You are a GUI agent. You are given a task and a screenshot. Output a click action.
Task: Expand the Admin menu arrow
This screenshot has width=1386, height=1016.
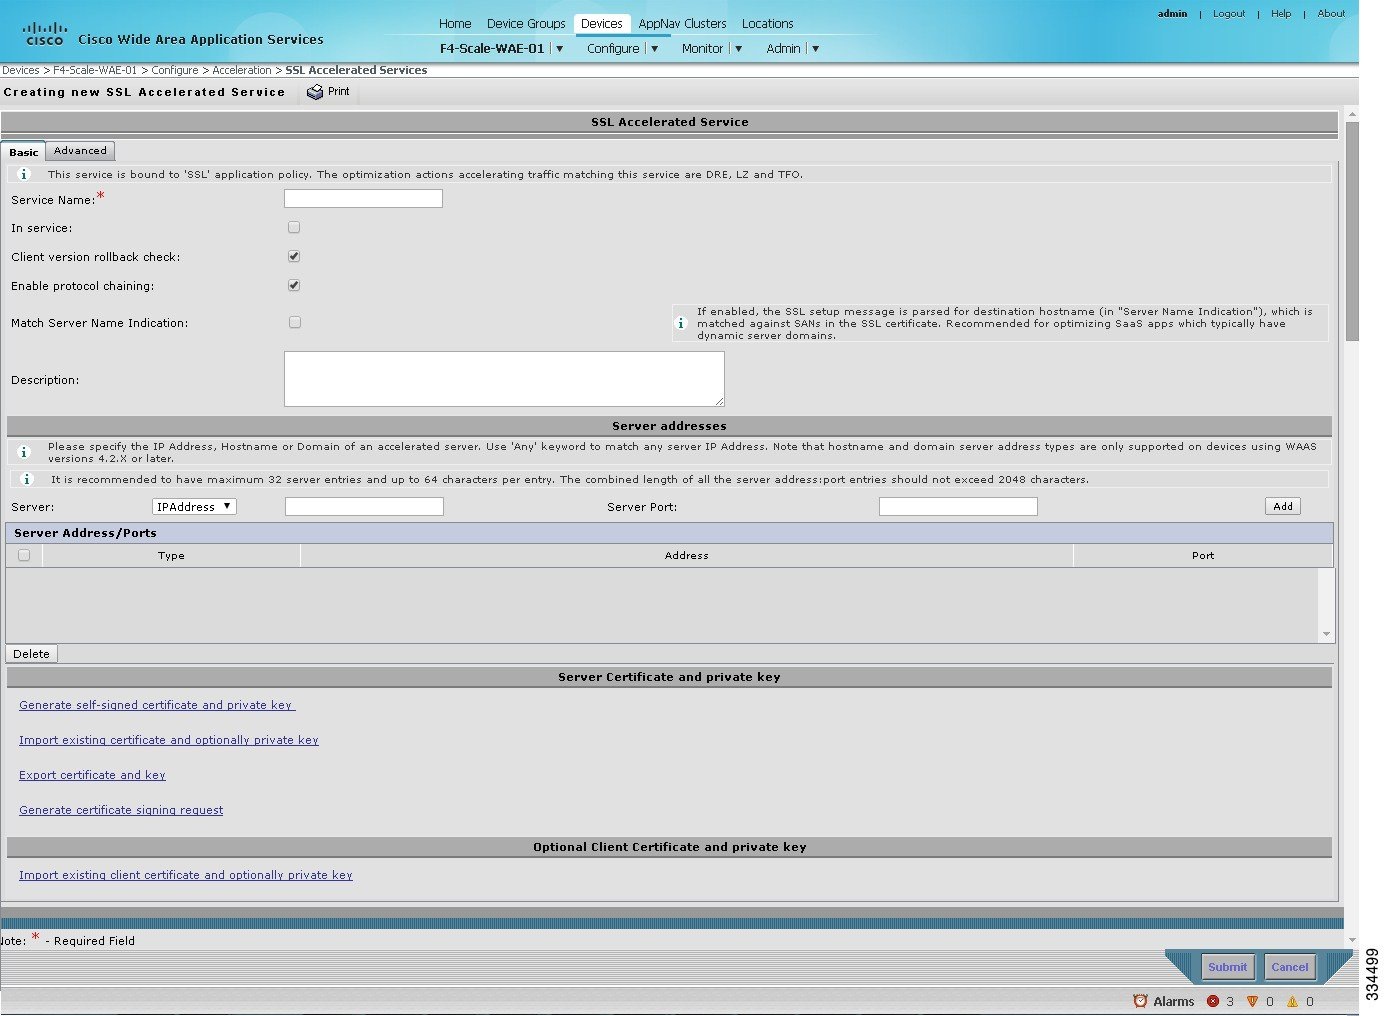pyautogui.click(x=816, y=48)
